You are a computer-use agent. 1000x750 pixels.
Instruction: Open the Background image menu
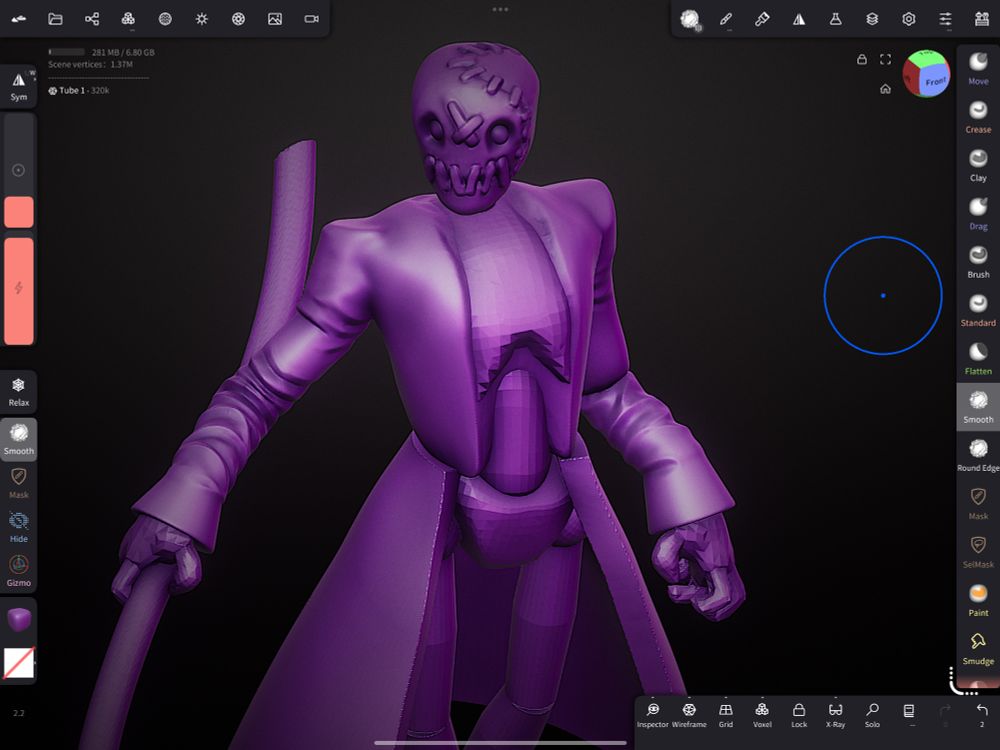[x=275, y=19]
